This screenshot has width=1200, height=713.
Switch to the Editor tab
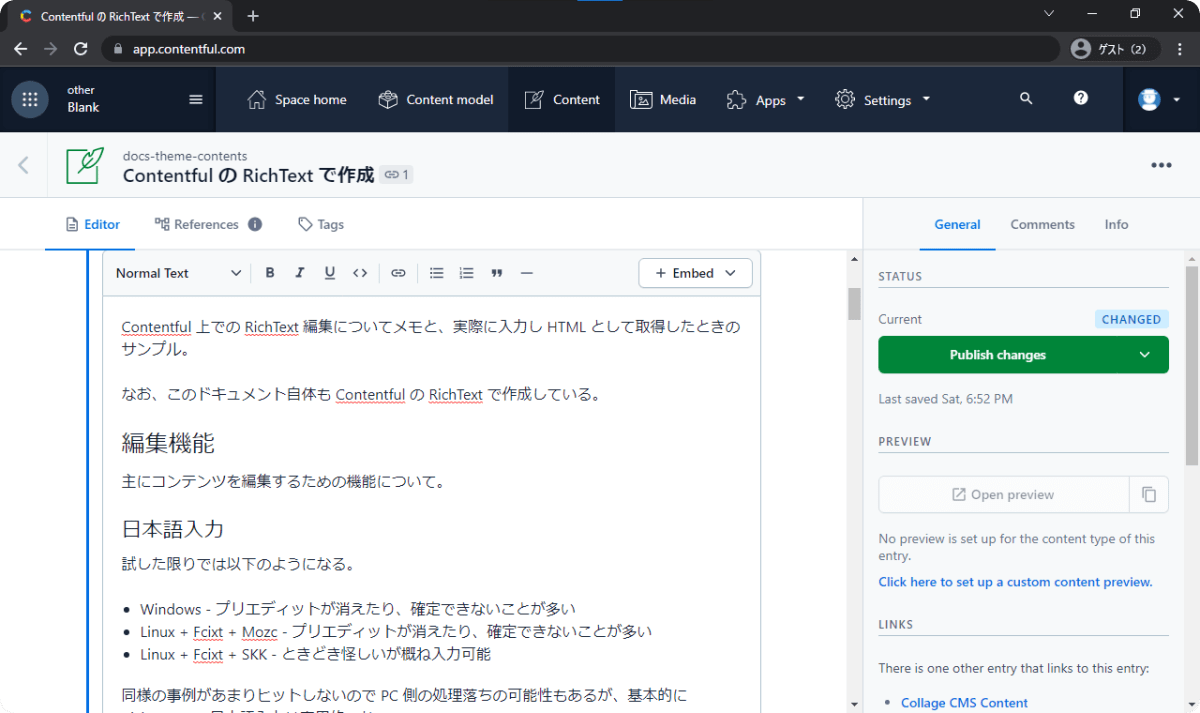tap(92, 224)
